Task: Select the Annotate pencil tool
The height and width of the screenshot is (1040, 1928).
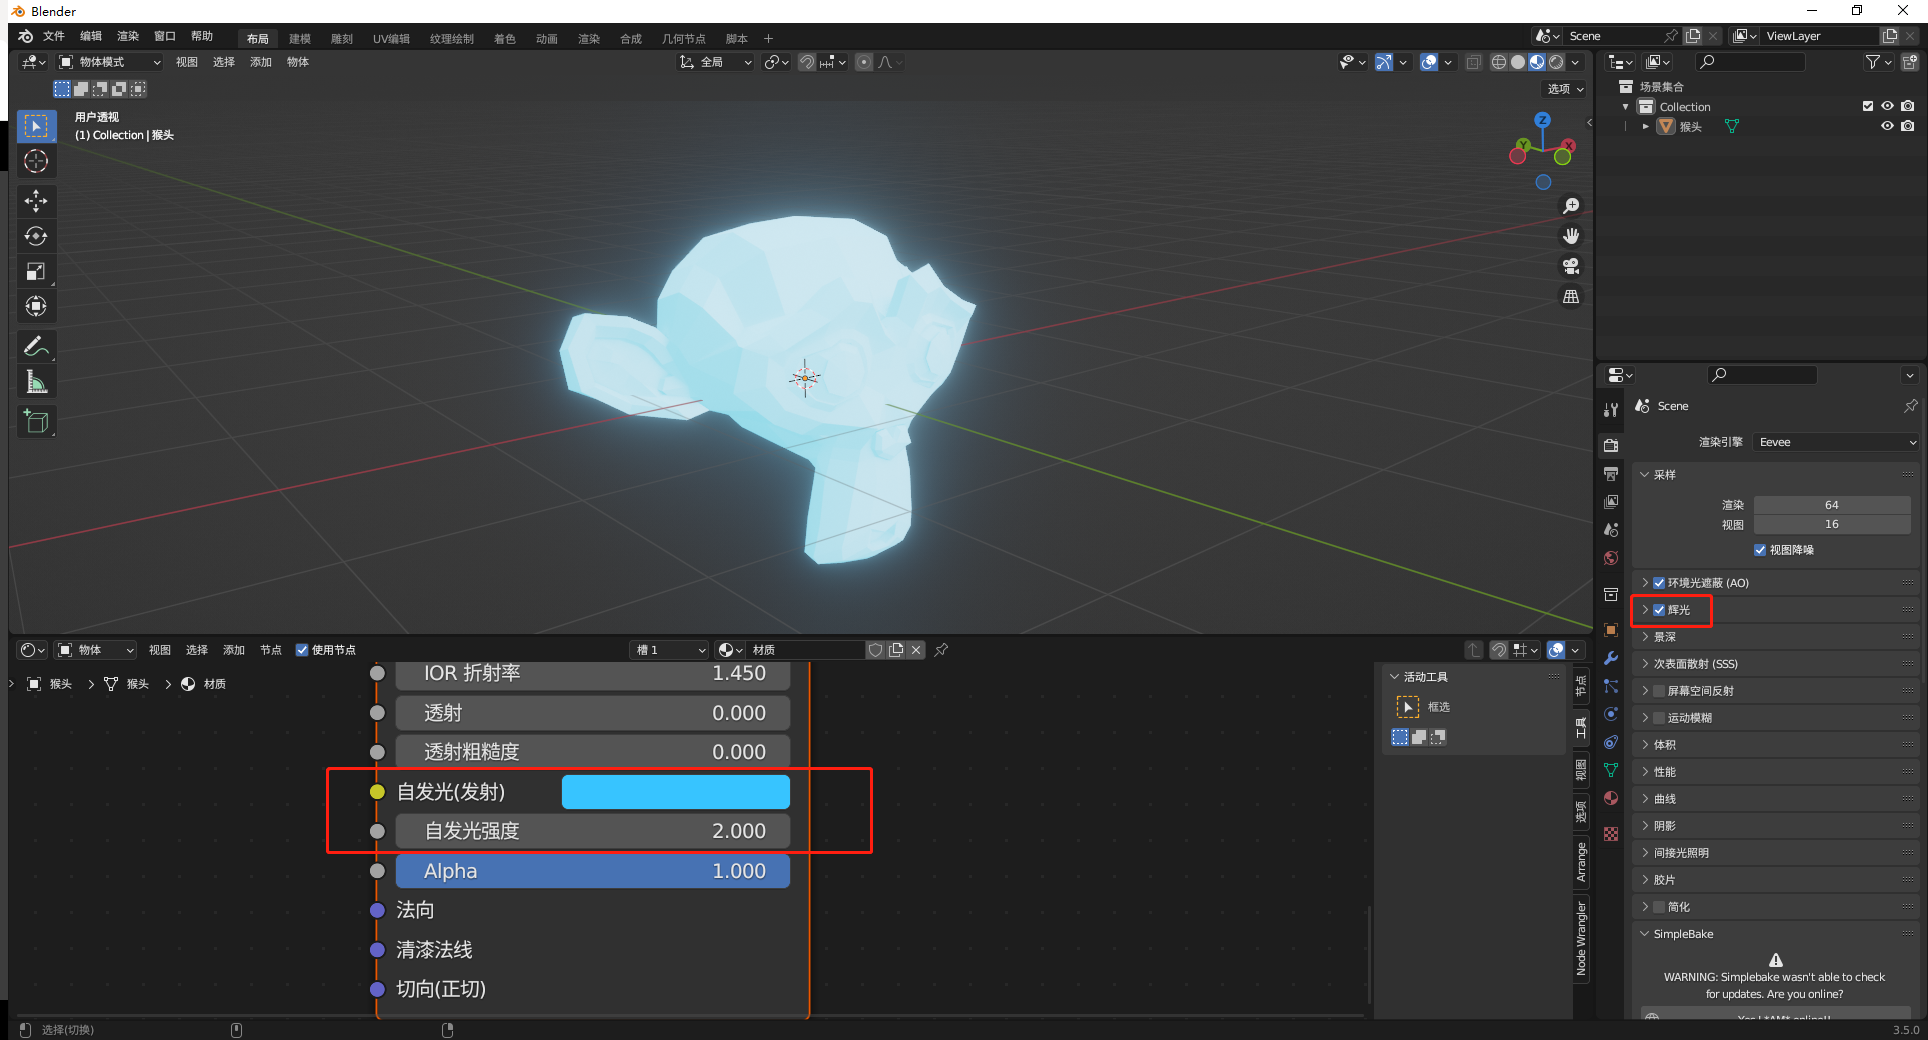Action: (36, 346)
